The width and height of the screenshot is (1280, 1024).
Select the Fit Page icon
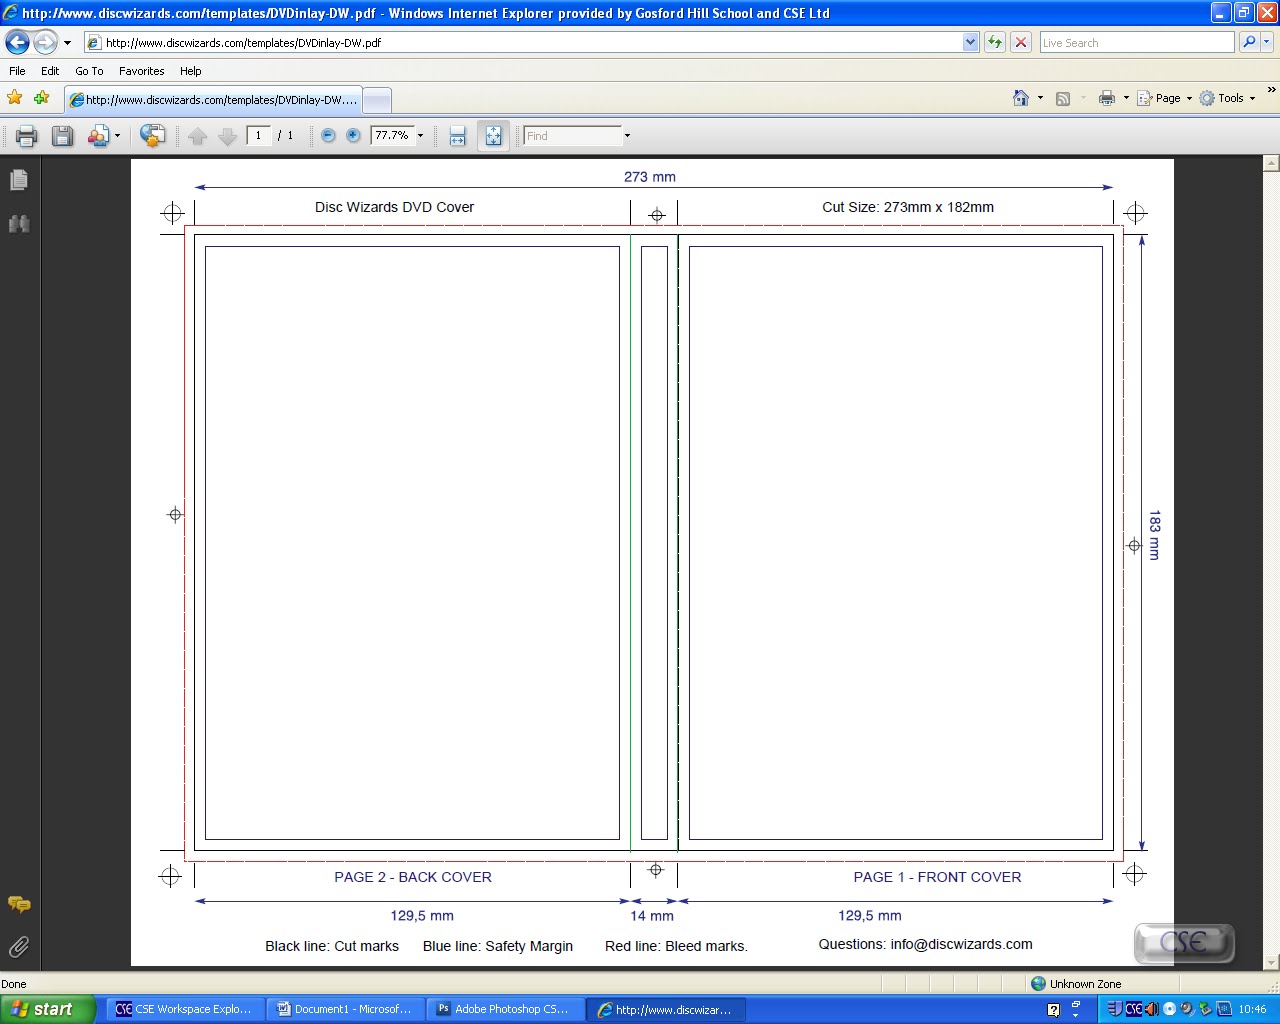coord(493,135)
